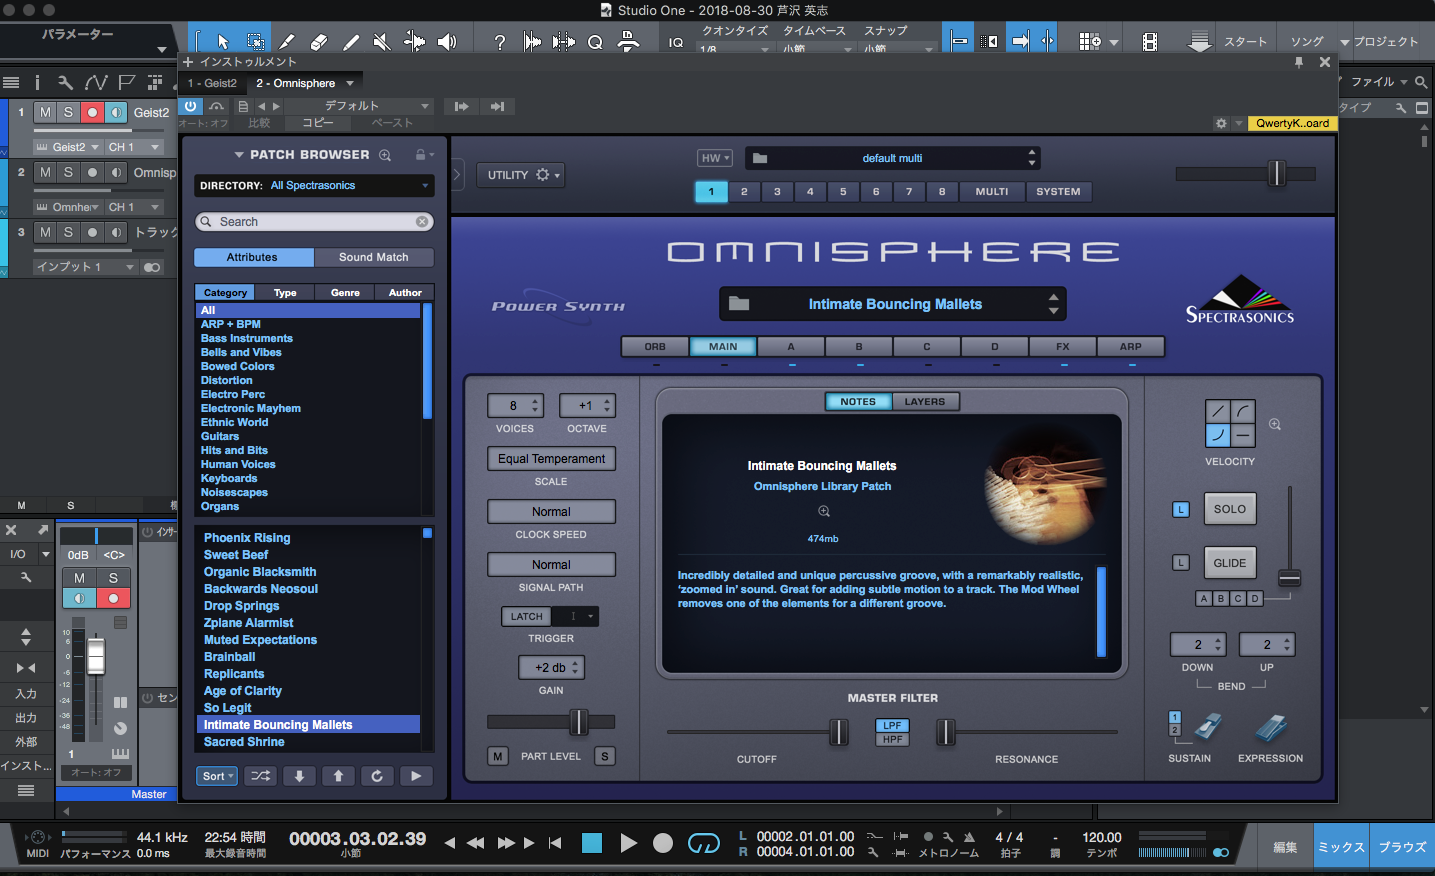The width and height of the screenshot is (1435, 876).
Task: Click the transport Play button
Action: coord(628,843)
